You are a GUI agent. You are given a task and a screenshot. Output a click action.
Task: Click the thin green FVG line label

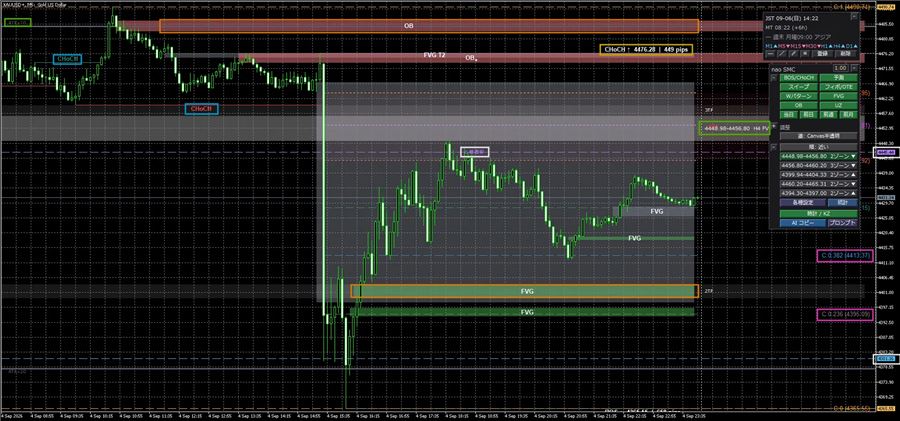tap(634, 238)
